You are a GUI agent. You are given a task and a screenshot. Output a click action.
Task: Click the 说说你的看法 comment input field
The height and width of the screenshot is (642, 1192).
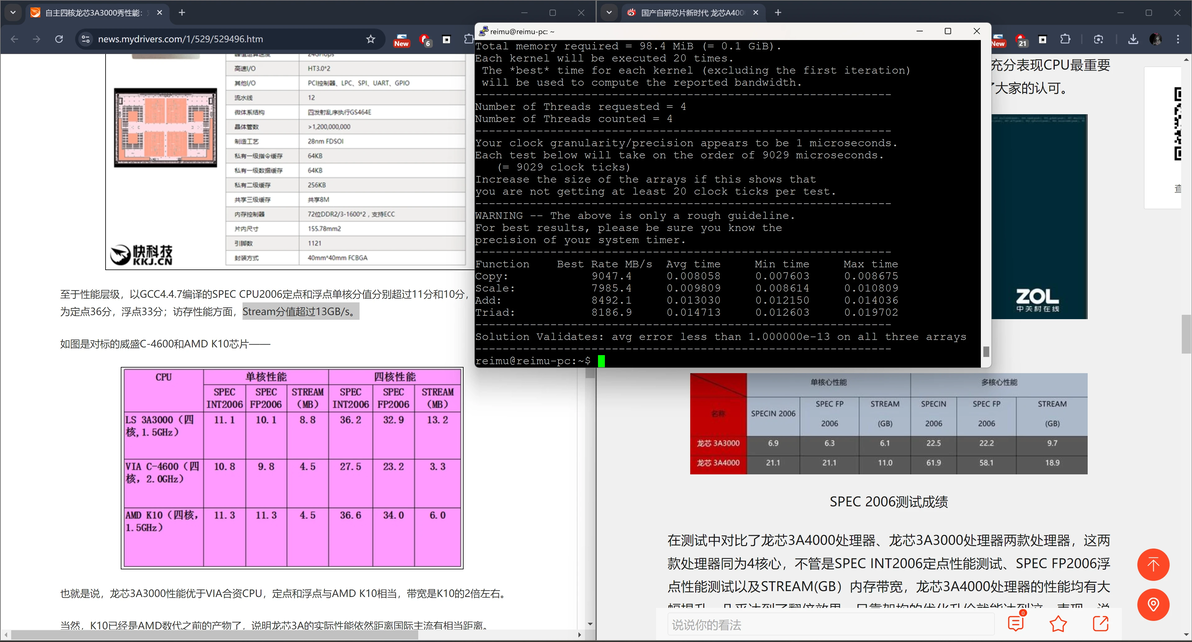tap(827, 625)
